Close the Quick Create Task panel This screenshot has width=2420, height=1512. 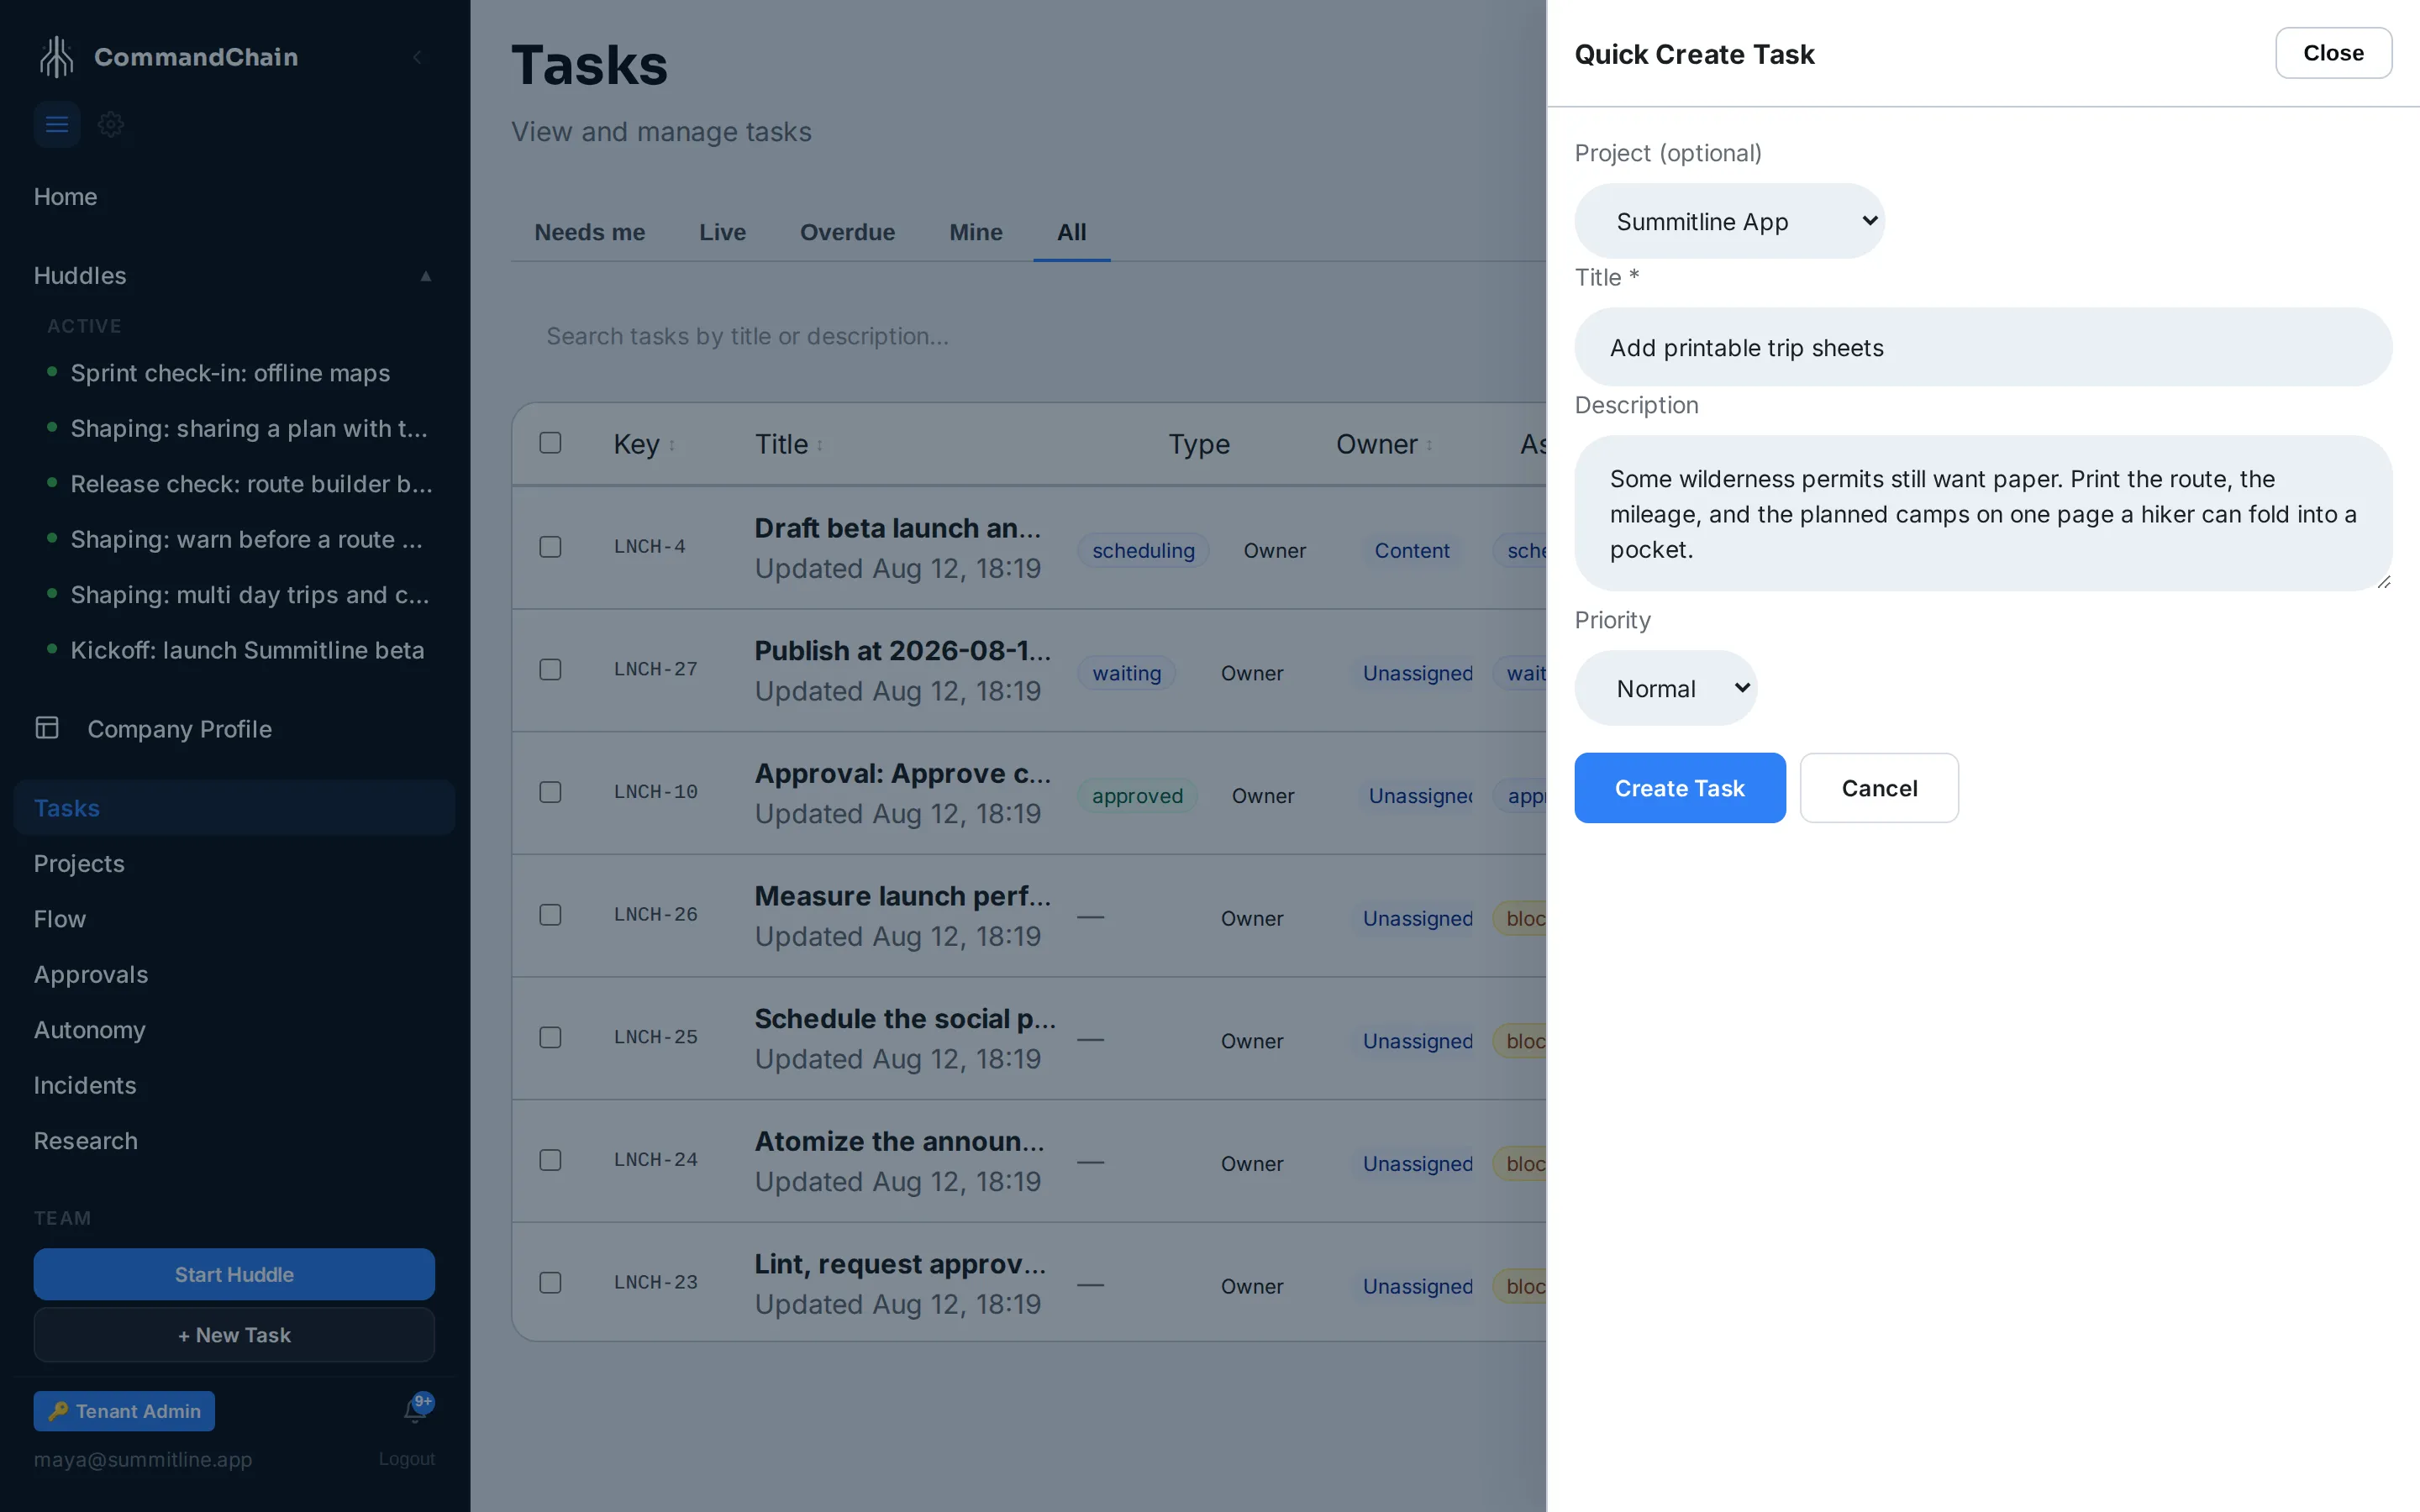pos(2333,53)
